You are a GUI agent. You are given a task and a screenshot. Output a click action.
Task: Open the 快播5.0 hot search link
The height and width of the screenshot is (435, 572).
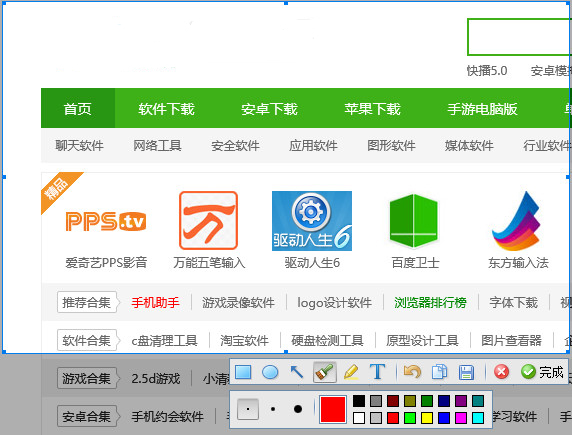point(487,71)
